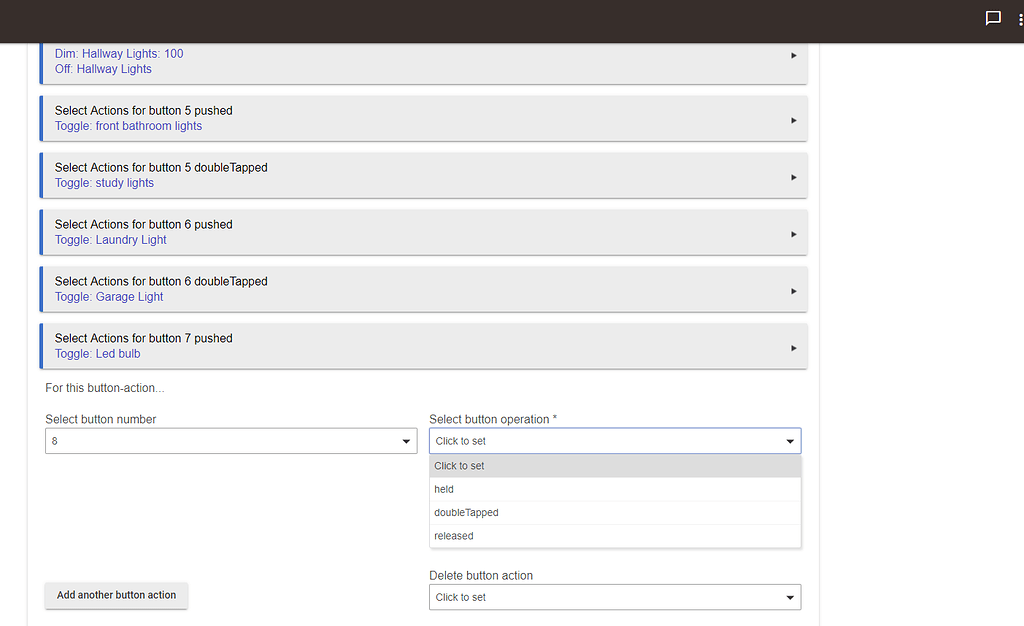Click 'Select Actions for button 6 pushed'

pyautogui.click(x=144, y=225)
